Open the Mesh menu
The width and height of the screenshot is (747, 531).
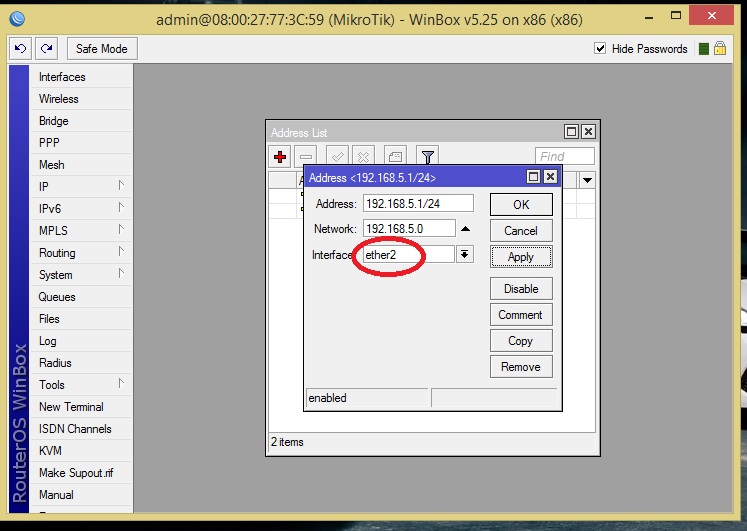tap(81, 164)
